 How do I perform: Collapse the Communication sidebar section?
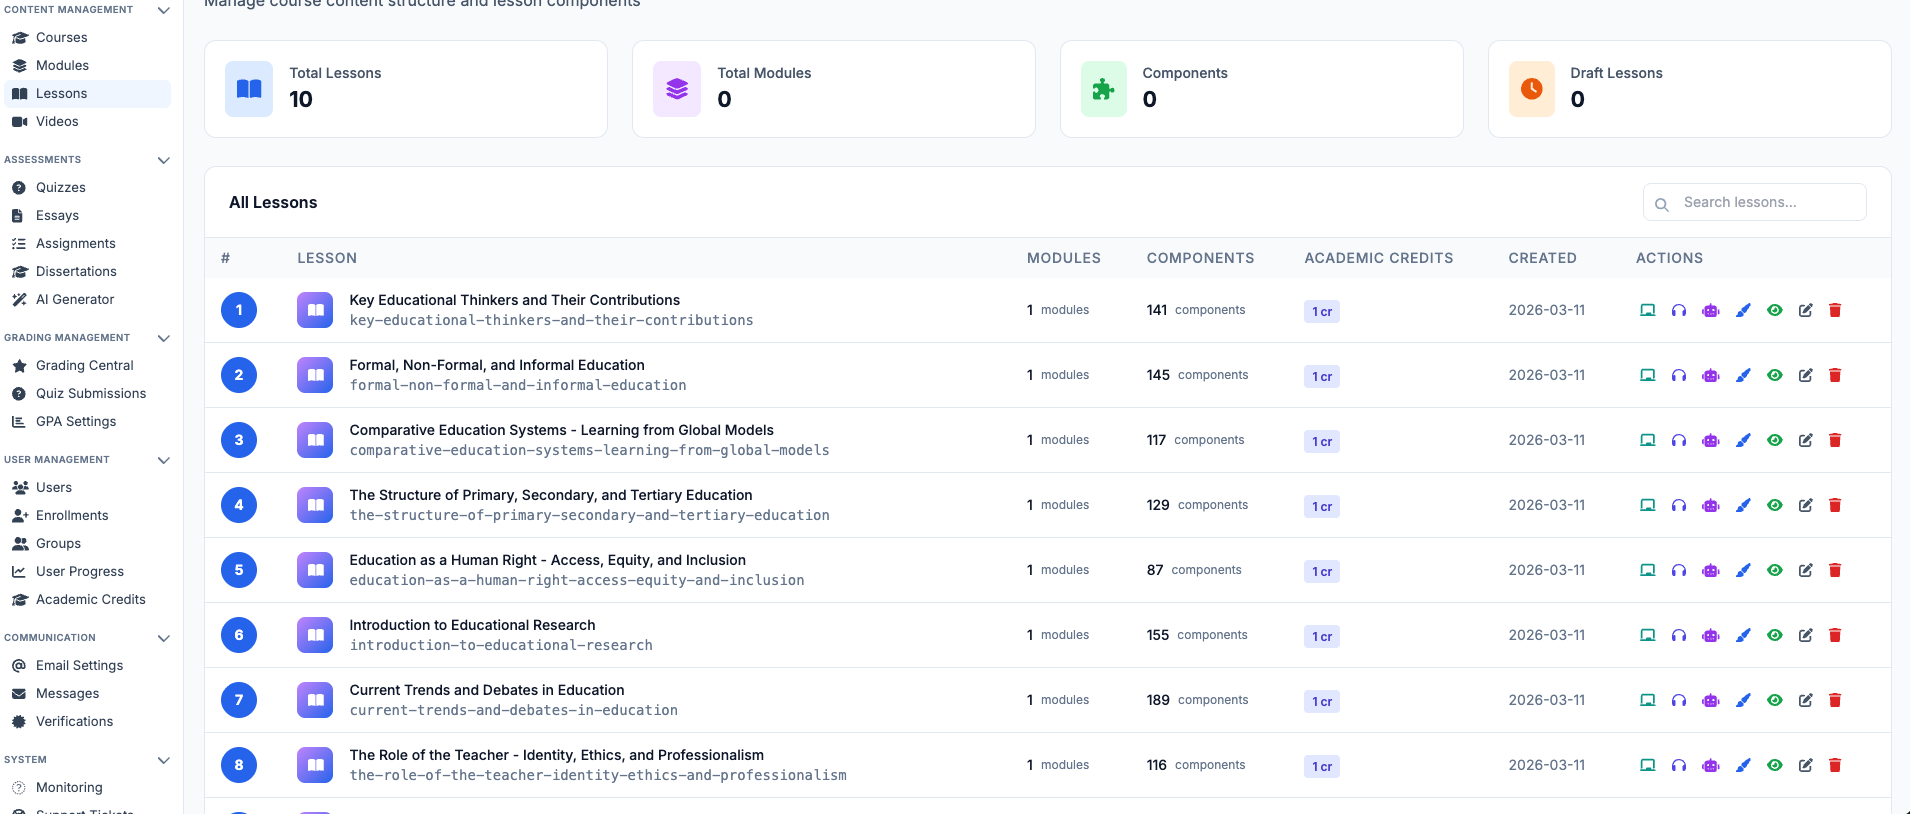(x=164, y=638)
